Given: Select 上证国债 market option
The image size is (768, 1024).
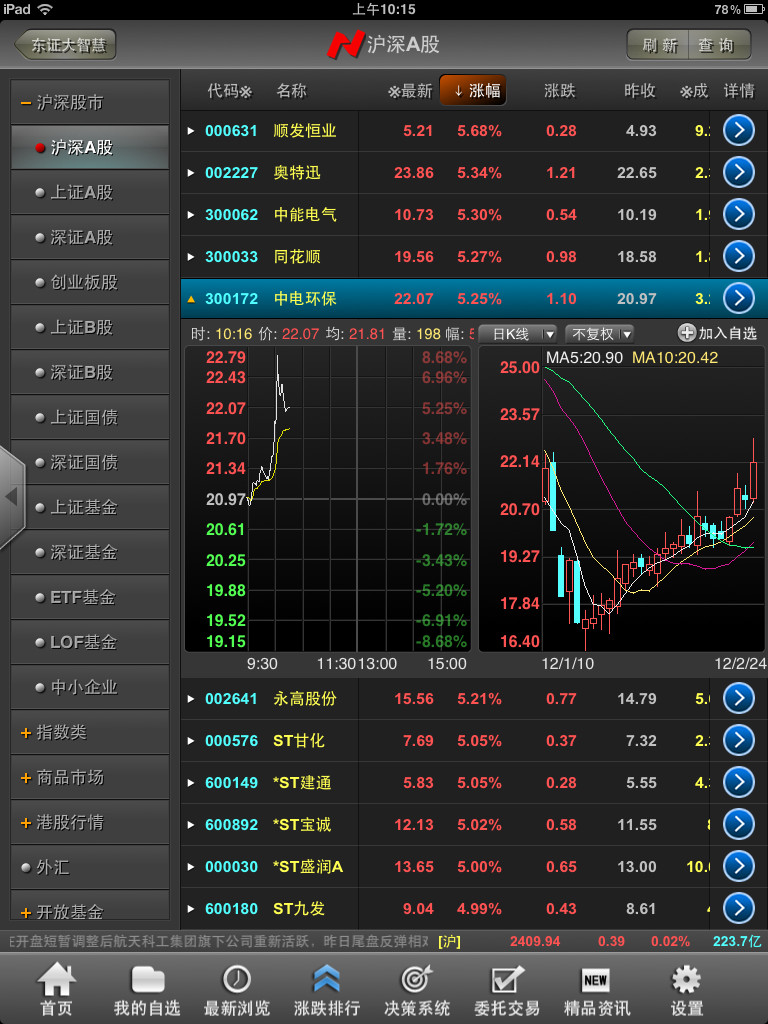Looking at the screenshot, I should coord(90,417).
